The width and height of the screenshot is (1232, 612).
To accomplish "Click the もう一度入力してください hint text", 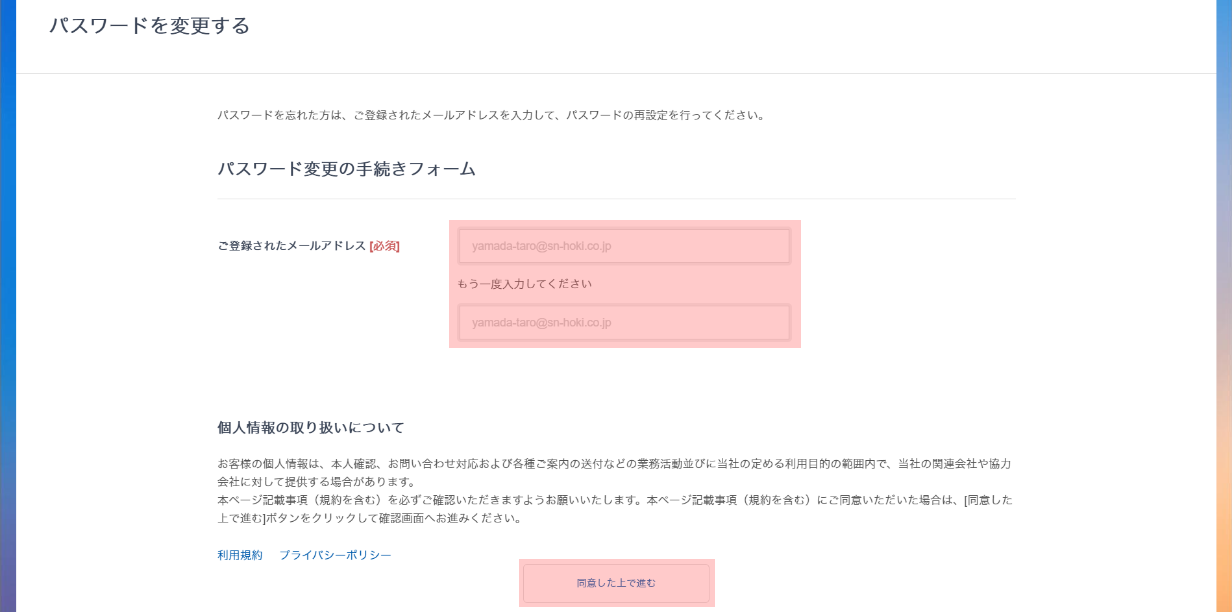I will pos(524,284).
